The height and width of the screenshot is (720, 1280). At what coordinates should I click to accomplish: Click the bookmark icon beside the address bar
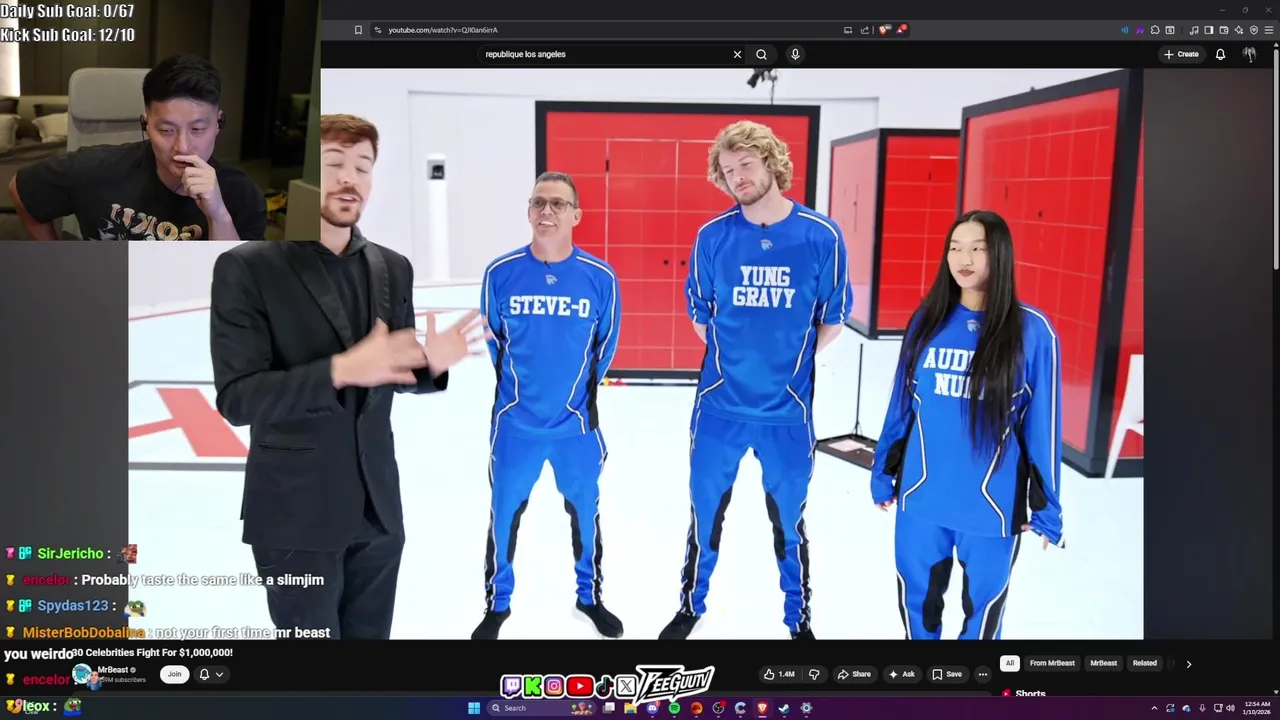coord(358,30)
